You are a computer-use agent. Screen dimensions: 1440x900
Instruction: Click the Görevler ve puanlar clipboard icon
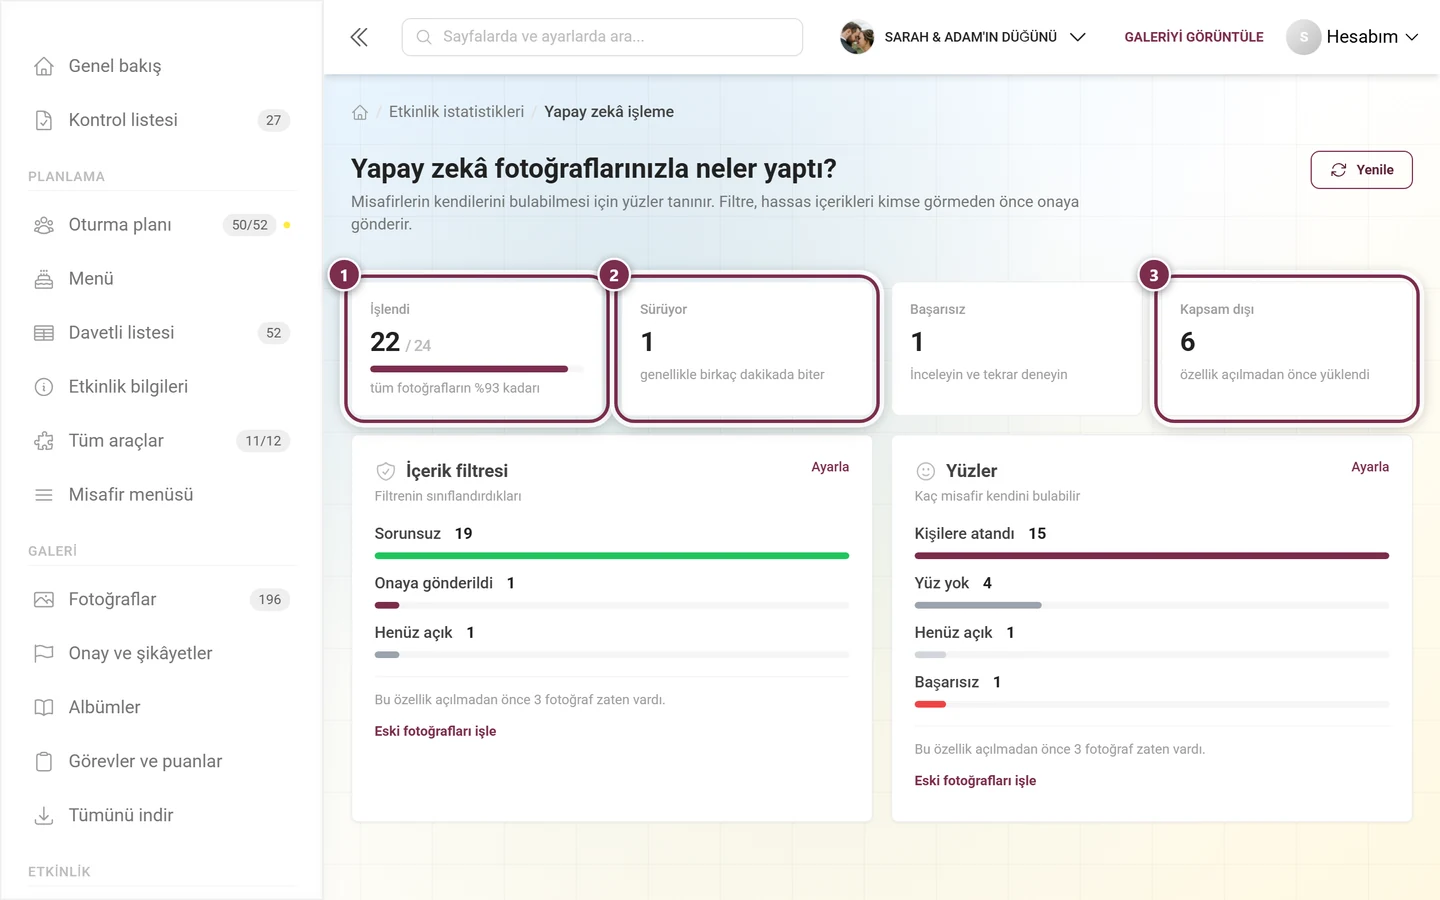(44, 762)
